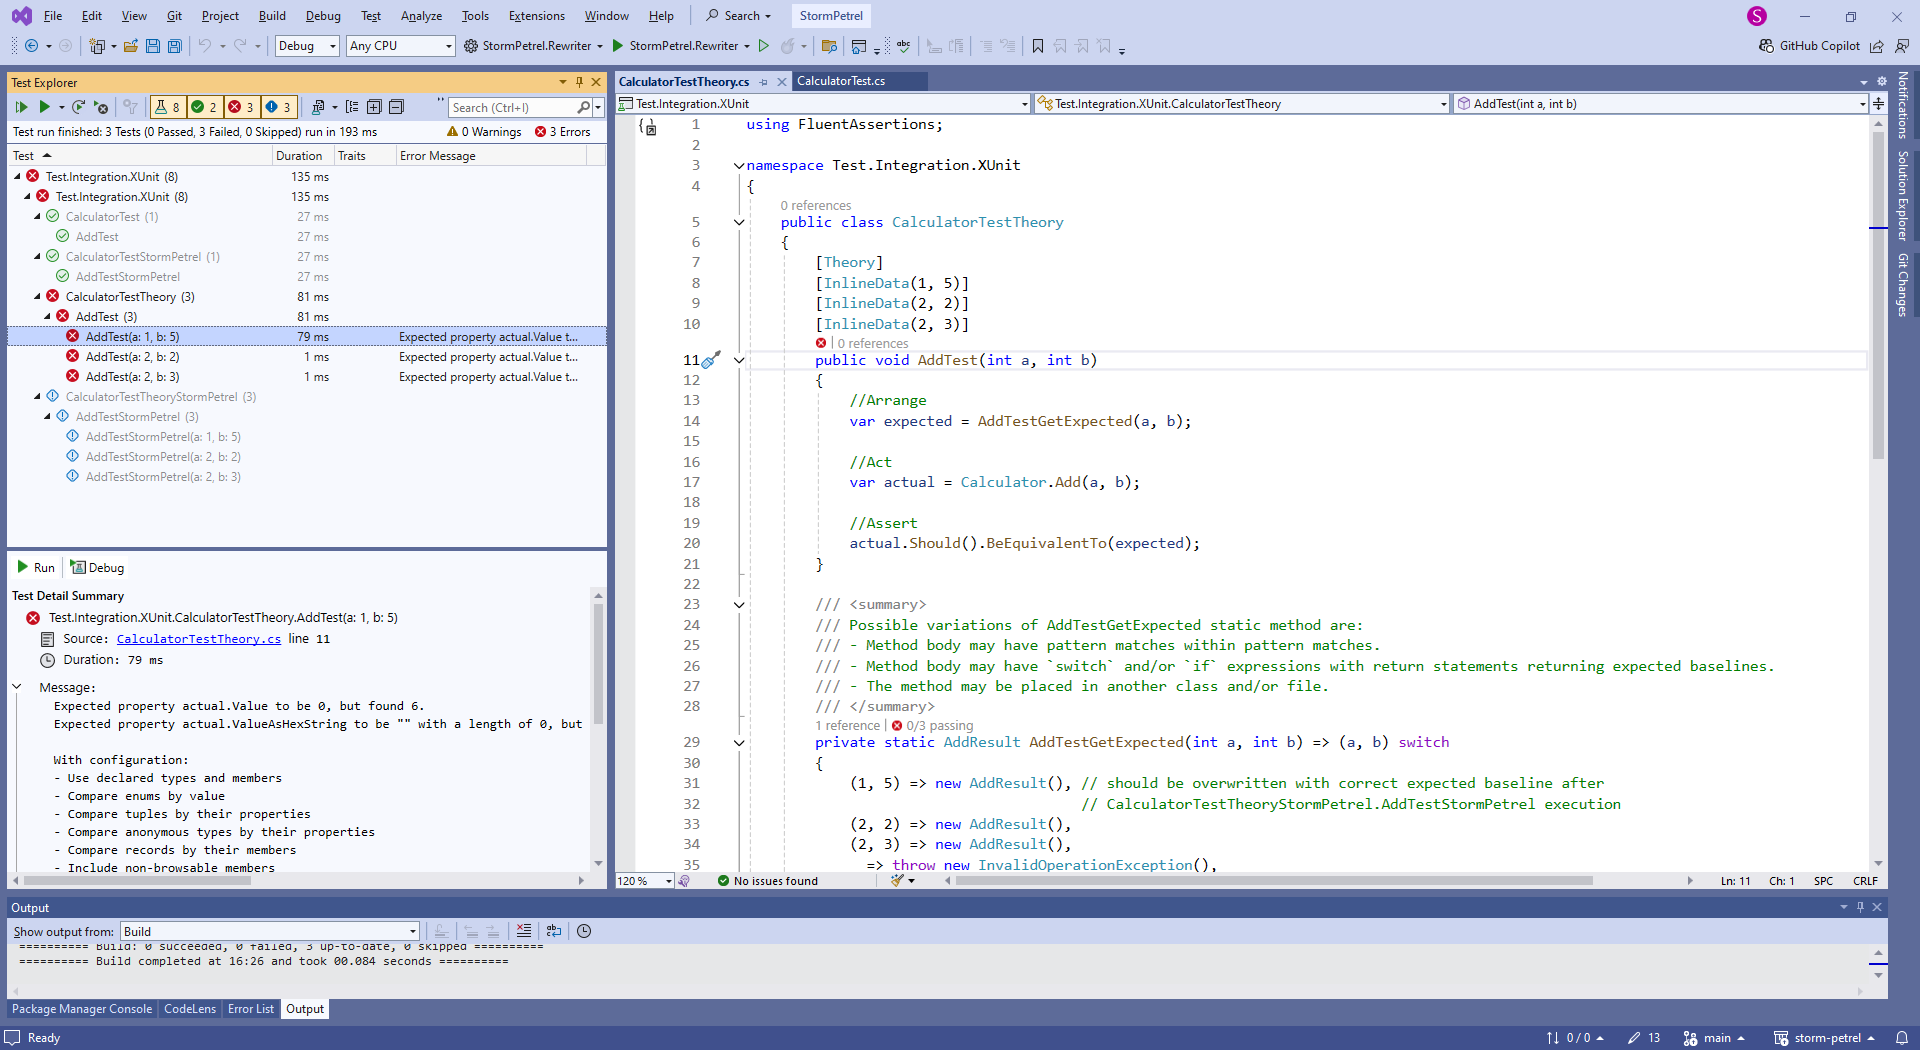Viewport: 1920px width, 1050px height.
Task: Open the Git branch main selector
Action: pyautogui.click(x=1715, y=1038)
